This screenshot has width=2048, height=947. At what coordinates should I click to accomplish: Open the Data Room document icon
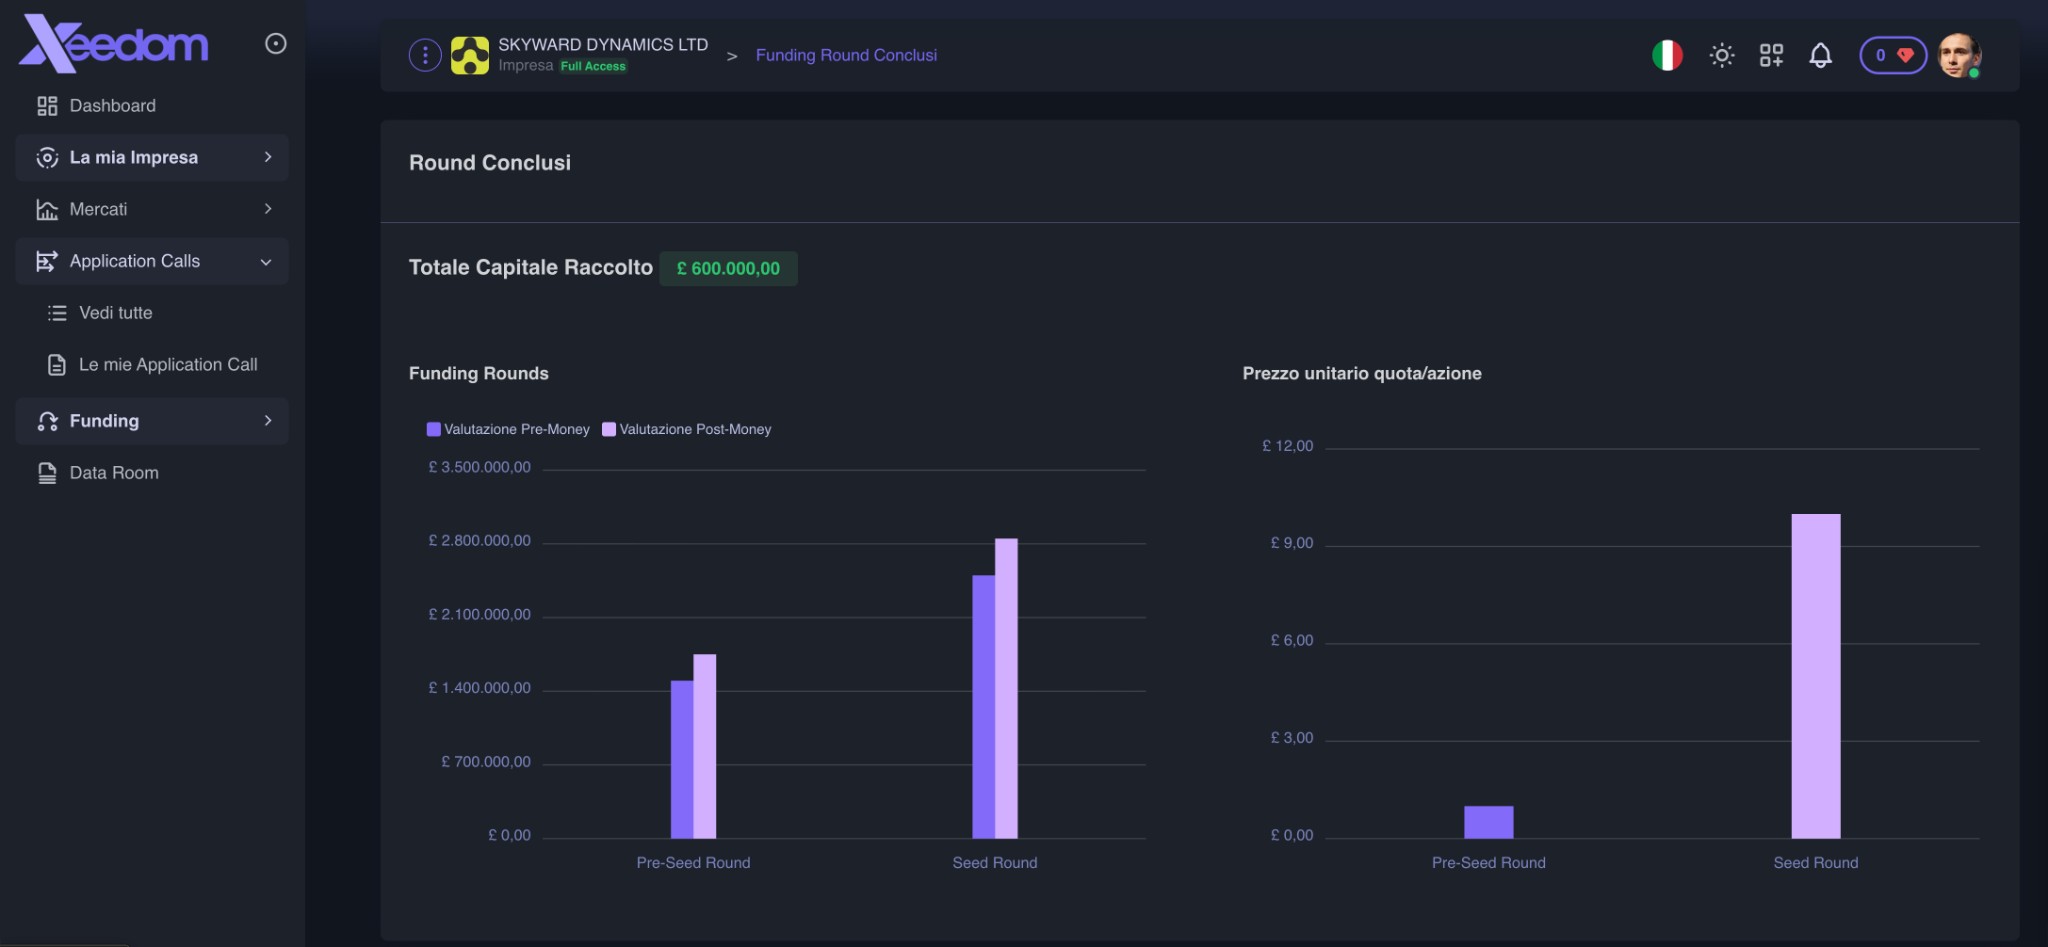[47, 472]
